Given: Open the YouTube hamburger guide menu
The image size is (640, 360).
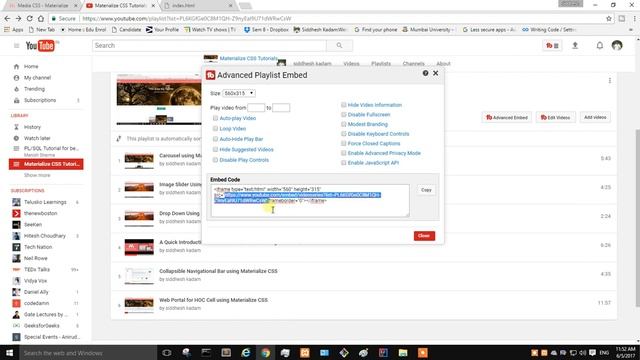Looking at the screenshot, I should point(16,46).
